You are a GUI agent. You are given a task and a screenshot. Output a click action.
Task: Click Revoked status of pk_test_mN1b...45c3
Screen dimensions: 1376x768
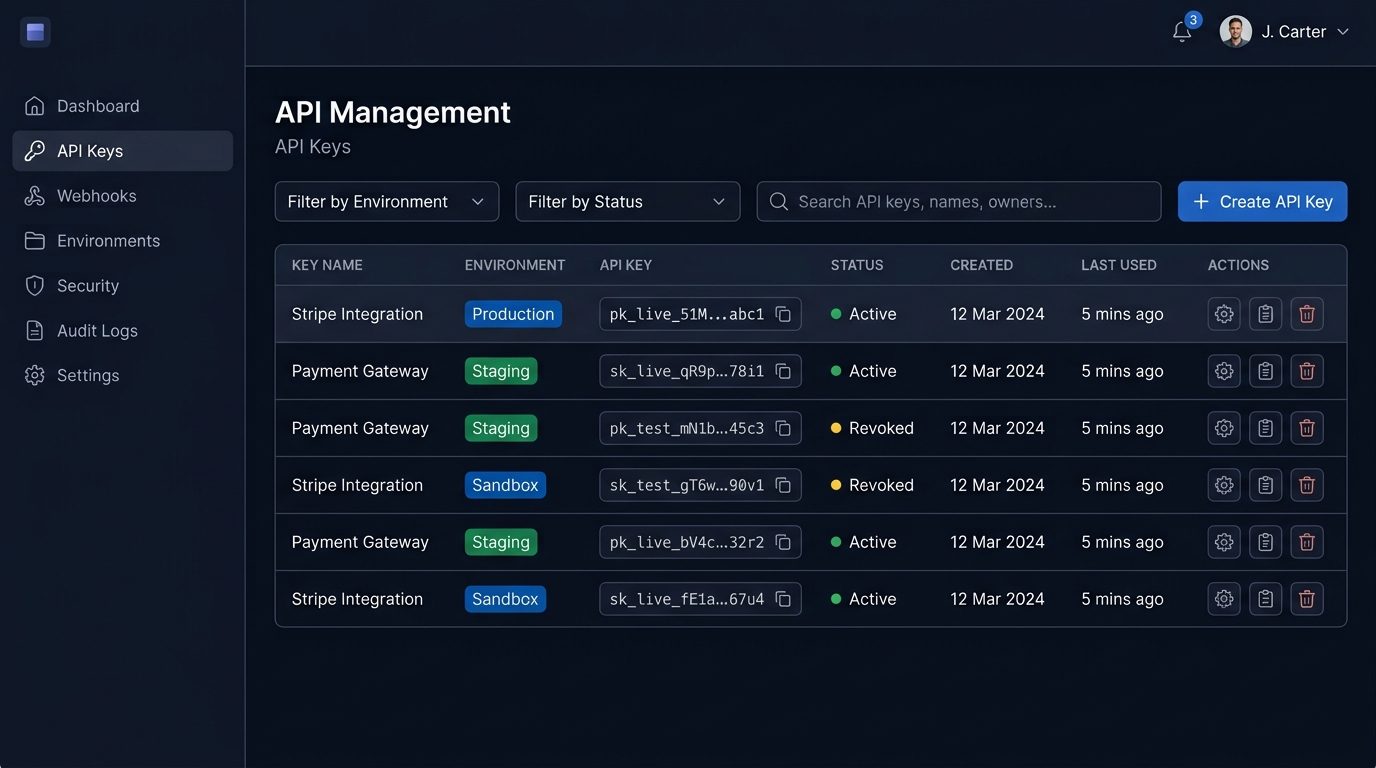(x=872, y=428)
